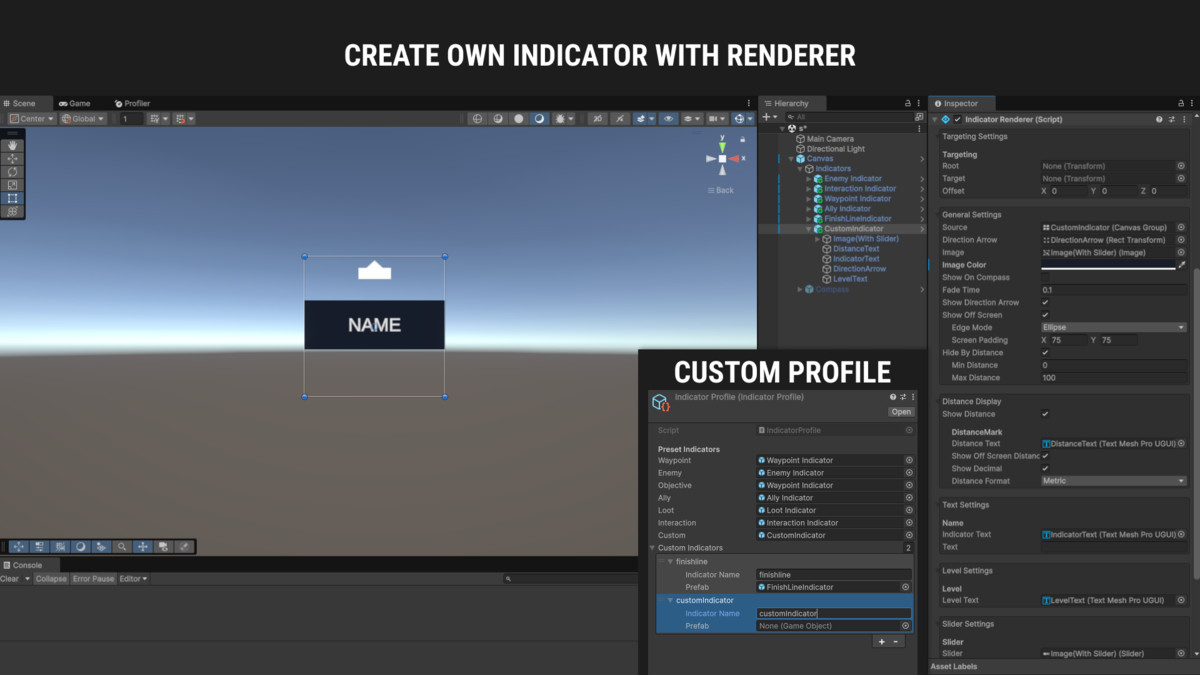Click the plus button under Custom Indicators list

coord(880,641)
